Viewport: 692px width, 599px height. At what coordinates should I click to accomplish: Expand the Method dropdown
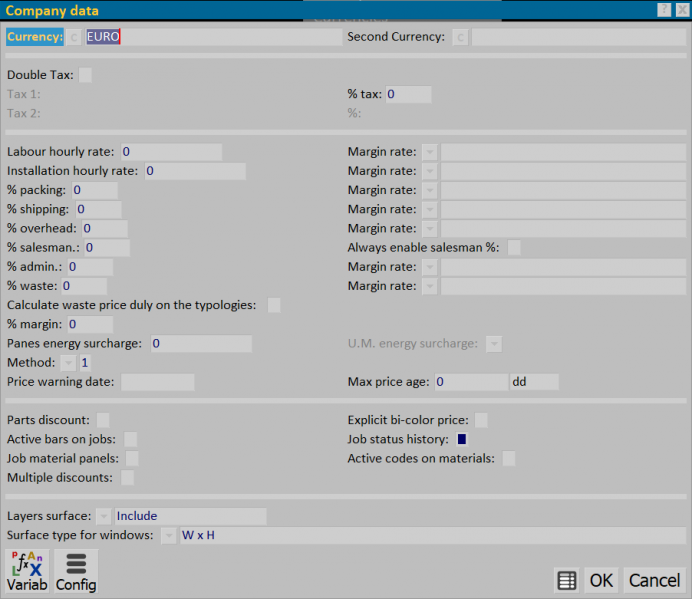coord(68,363)
